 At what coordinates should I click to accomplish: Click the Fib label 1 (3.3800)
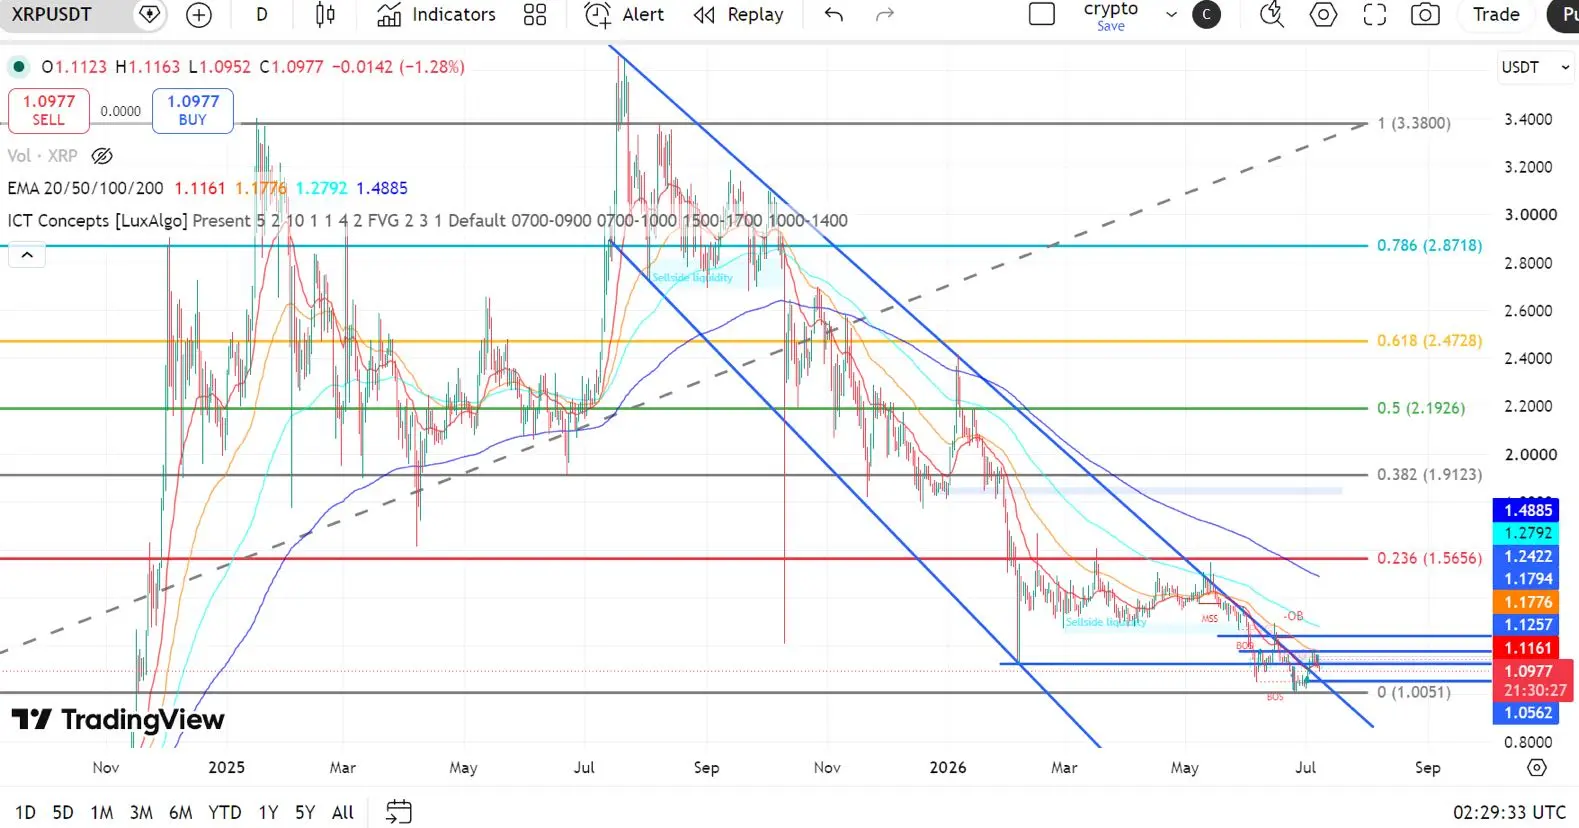[x=1414, y=123]
